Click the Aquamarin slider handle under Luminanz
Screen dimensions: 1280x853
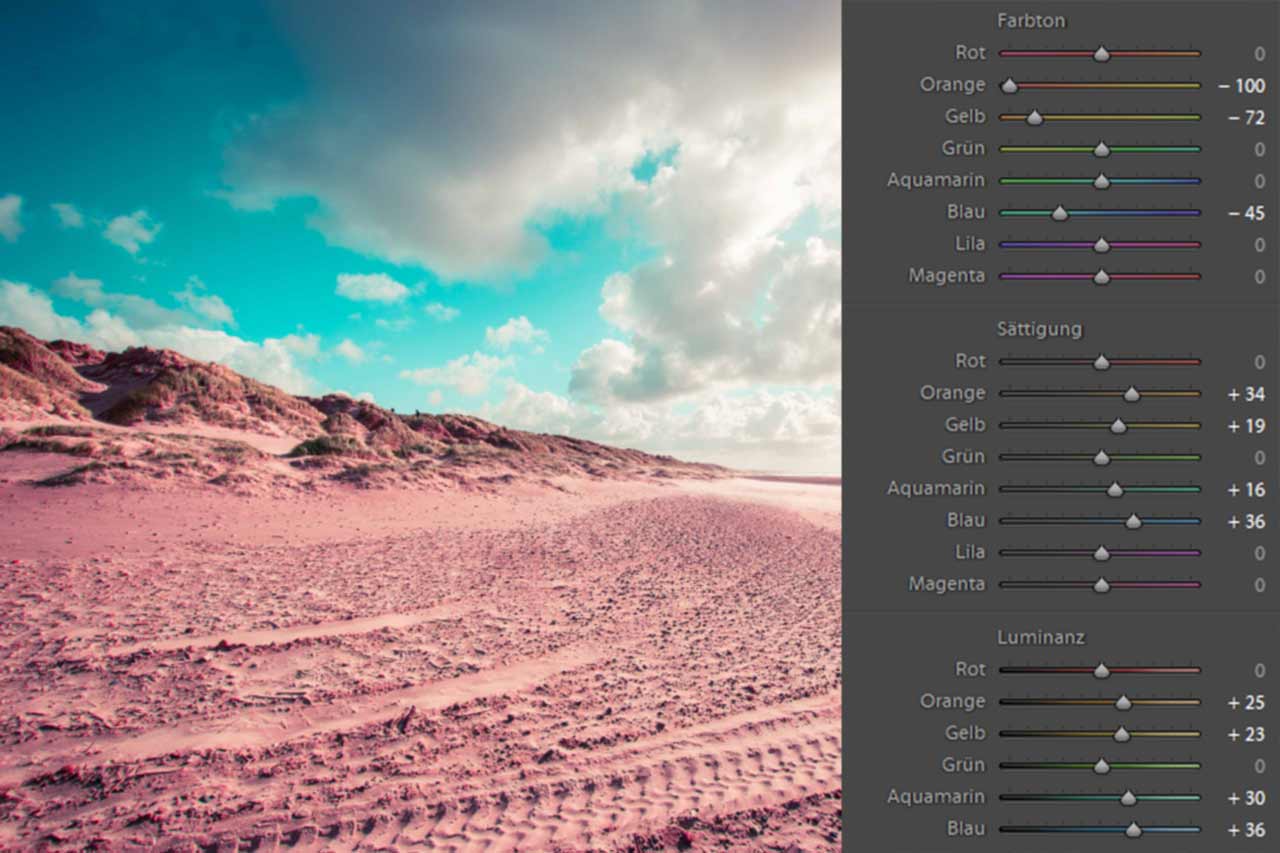[x=1128, y=798]
